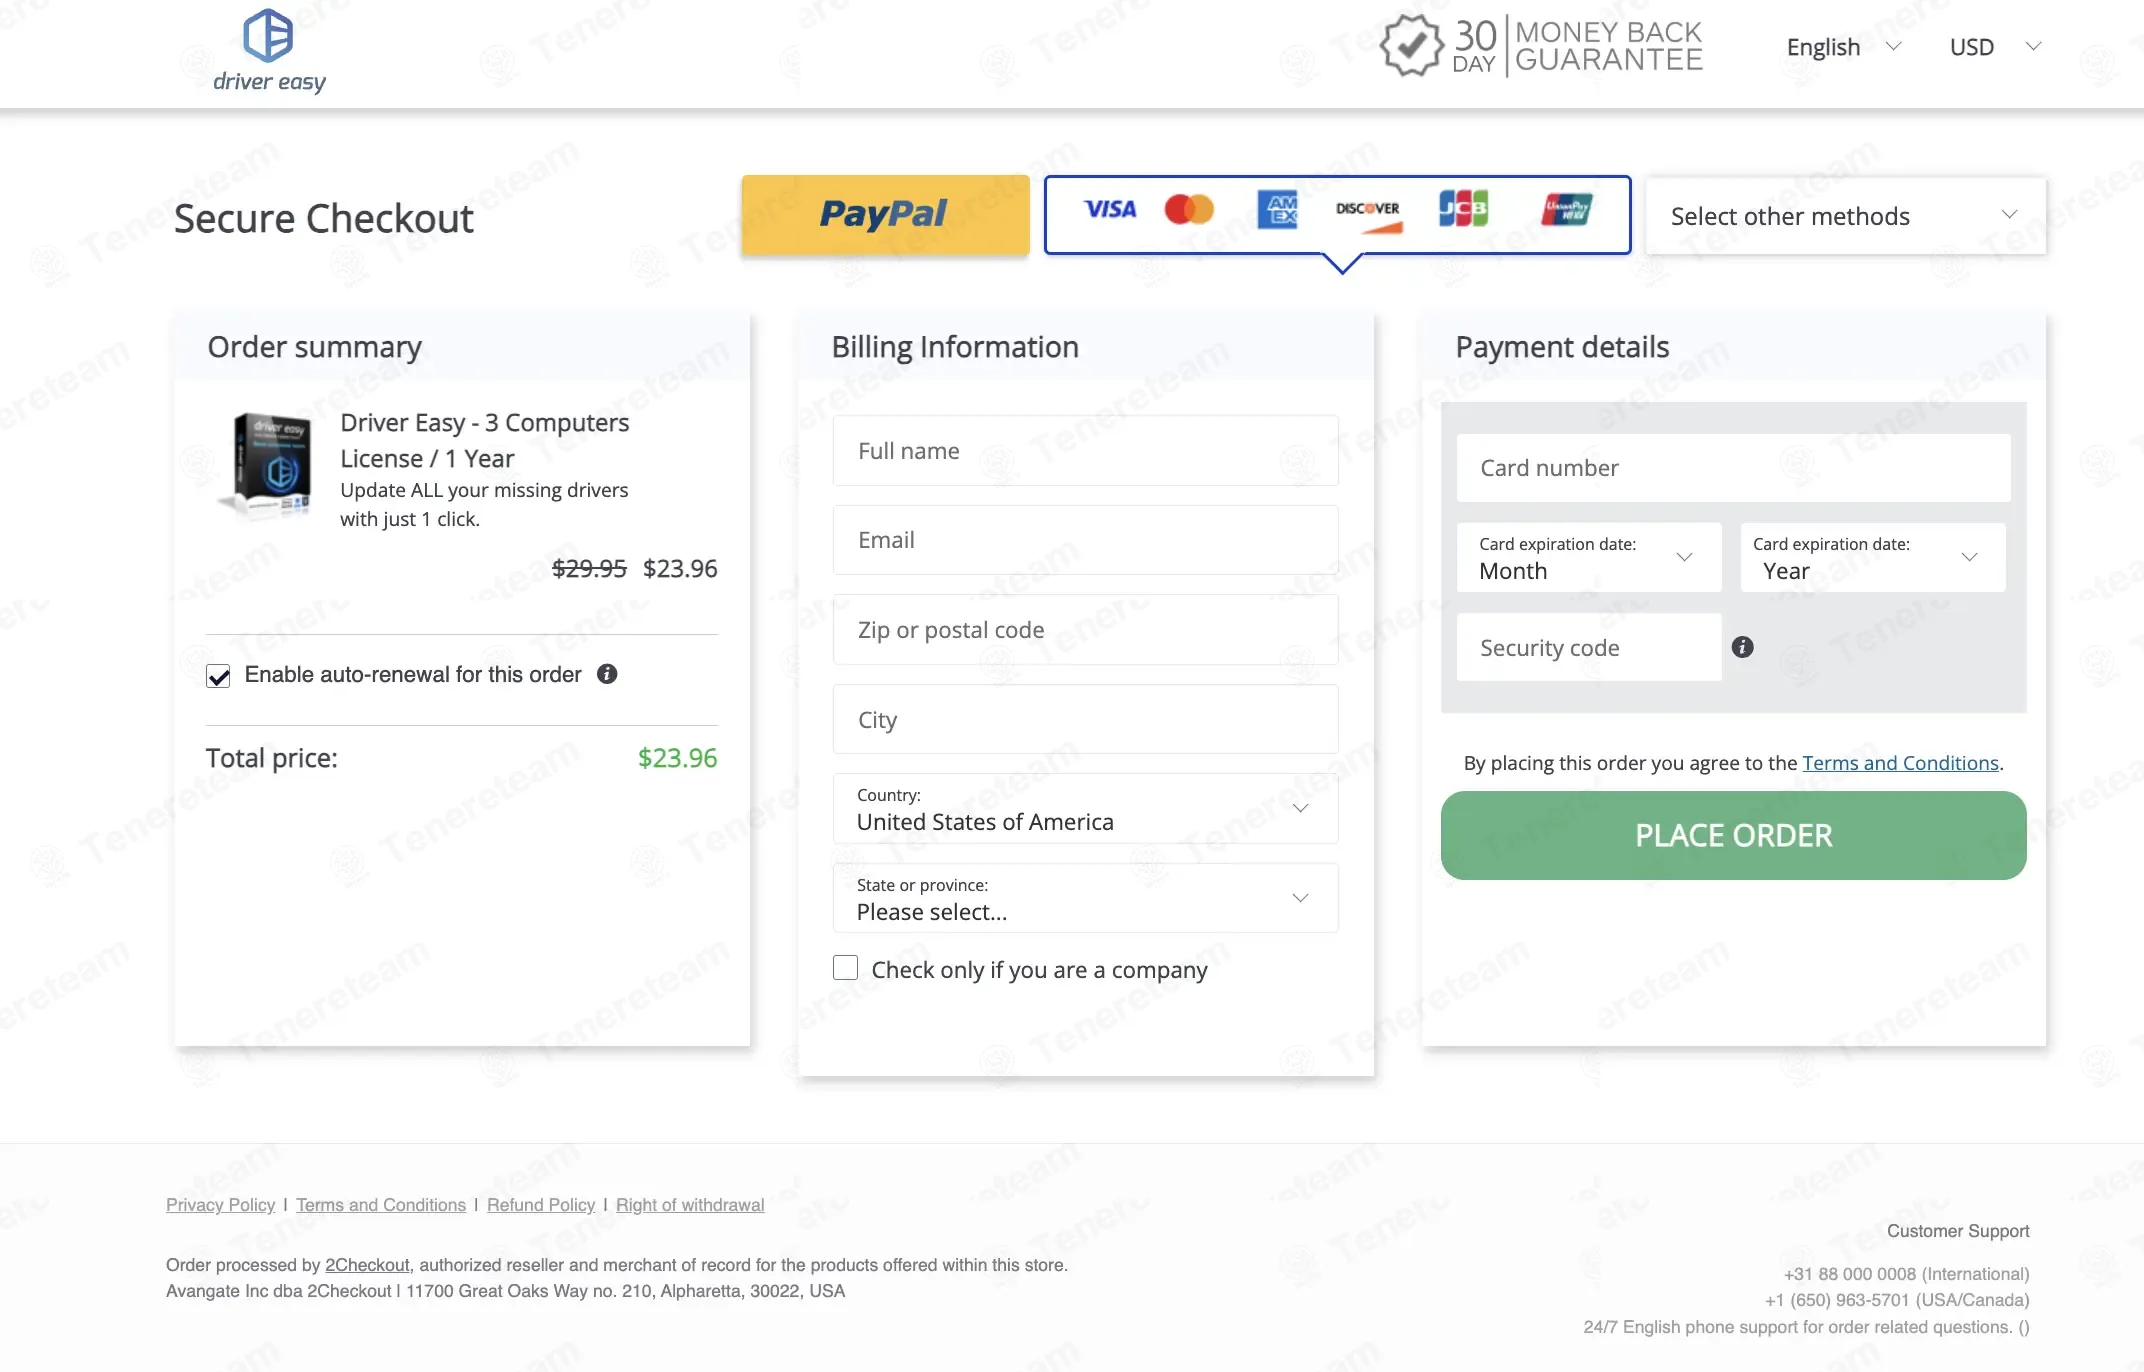This screenshot has width=2144, height=1372.
Task: Expand the State or province dropdown
Action: (1085, 899)
